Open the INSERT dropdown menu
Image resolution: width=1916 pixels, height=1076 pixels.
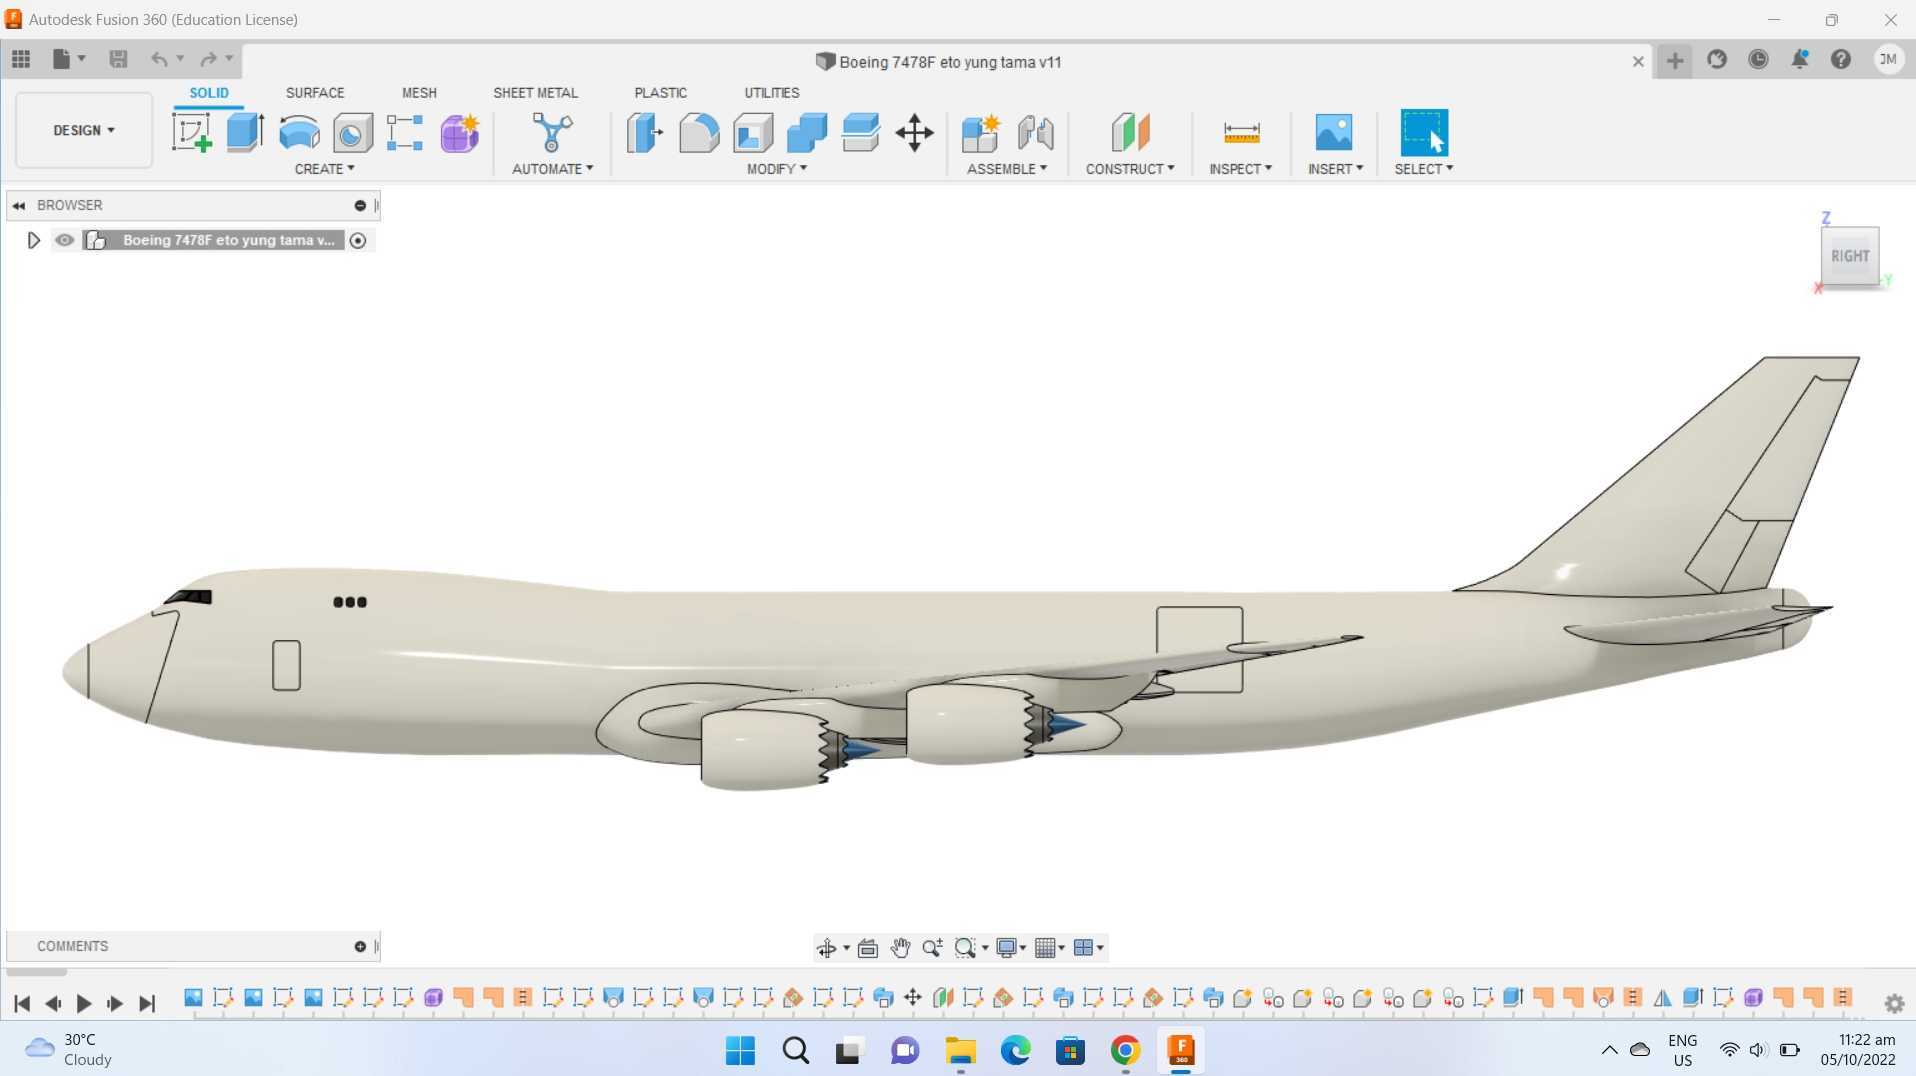(1335, 169)
